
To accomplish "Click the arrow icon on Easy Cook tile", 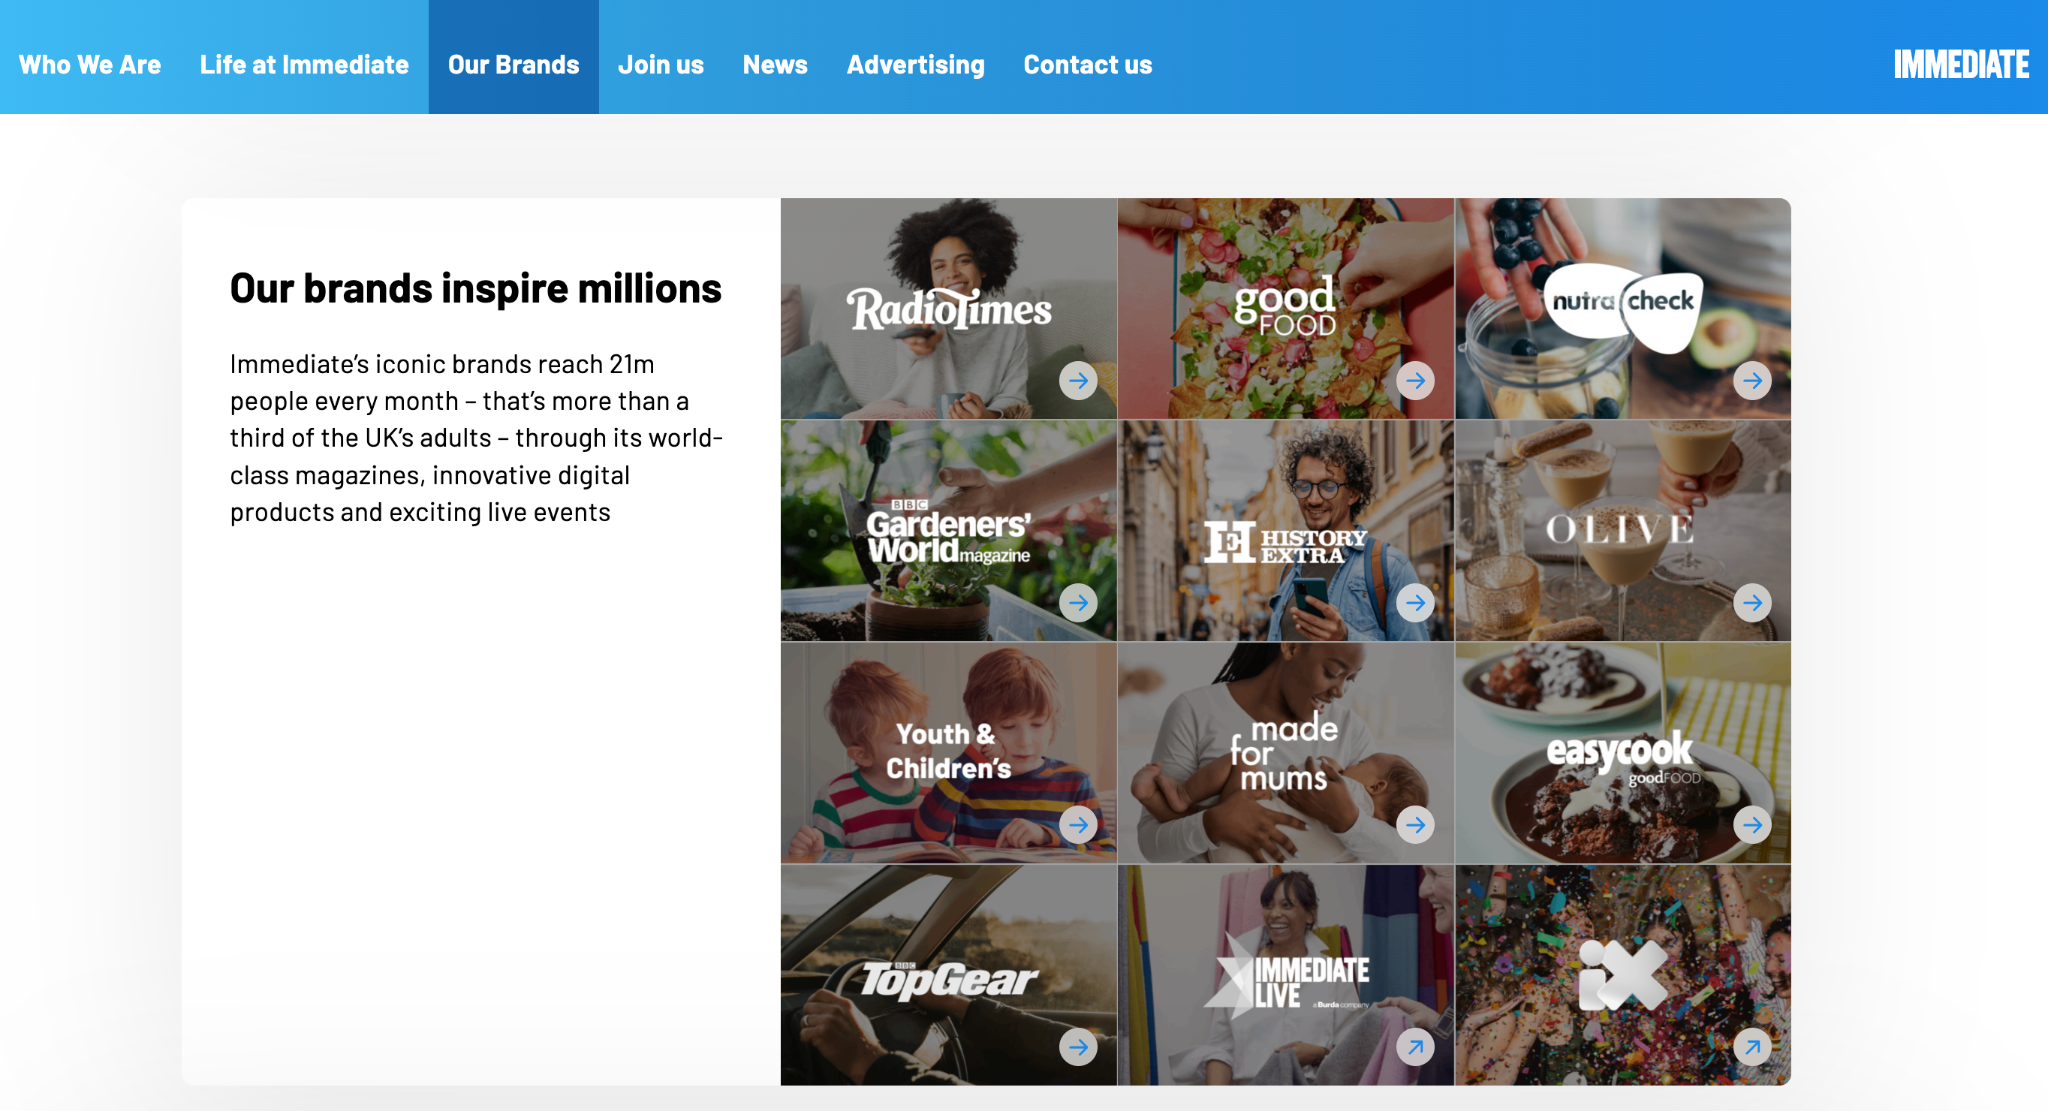I will tap(1752, 825).
